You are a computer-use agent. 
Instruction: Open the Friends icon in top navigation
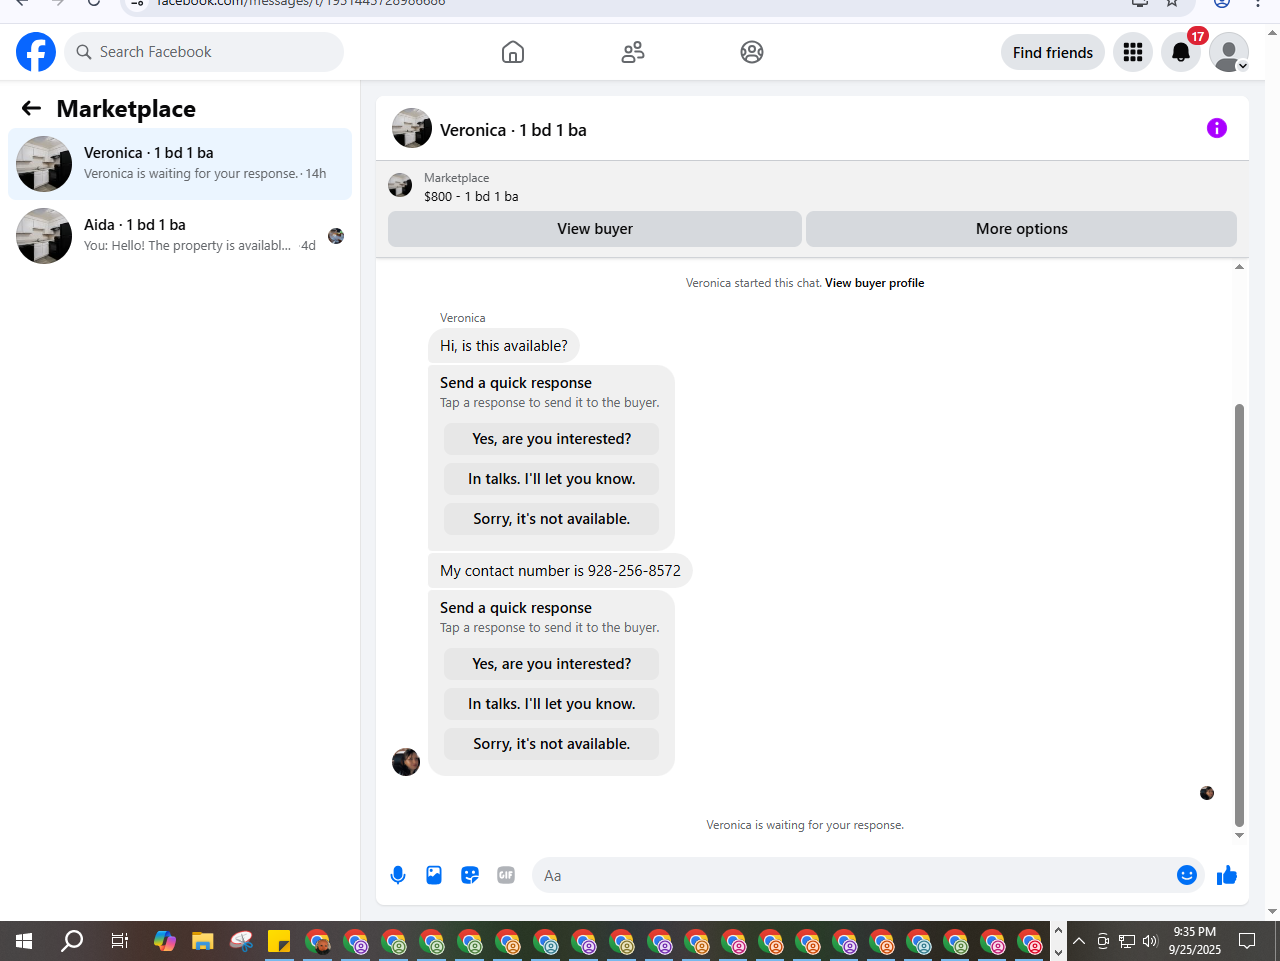pyautogui.click(x=633, y=52)
